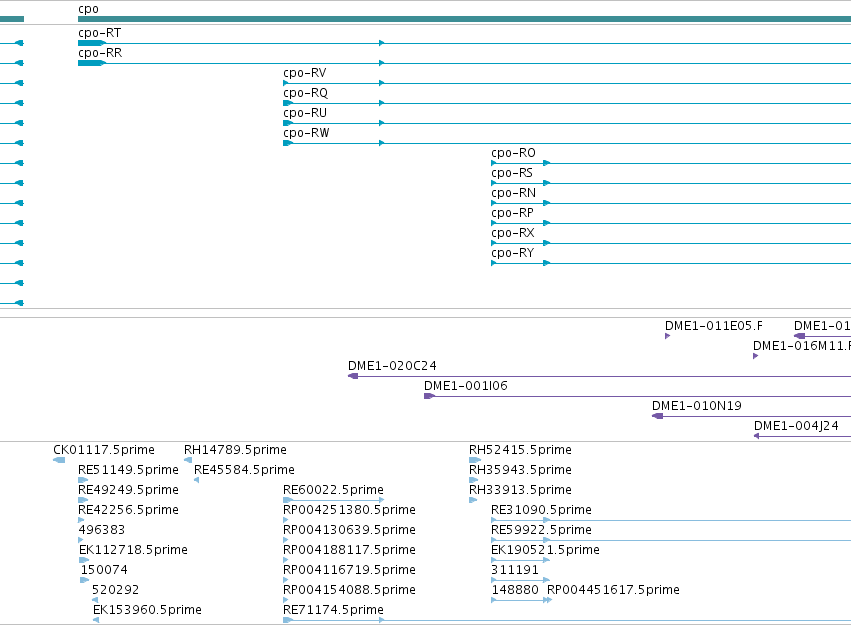Screen dimensions: 851x625
Task: Select feature 148880
Action: coord(515,590)
